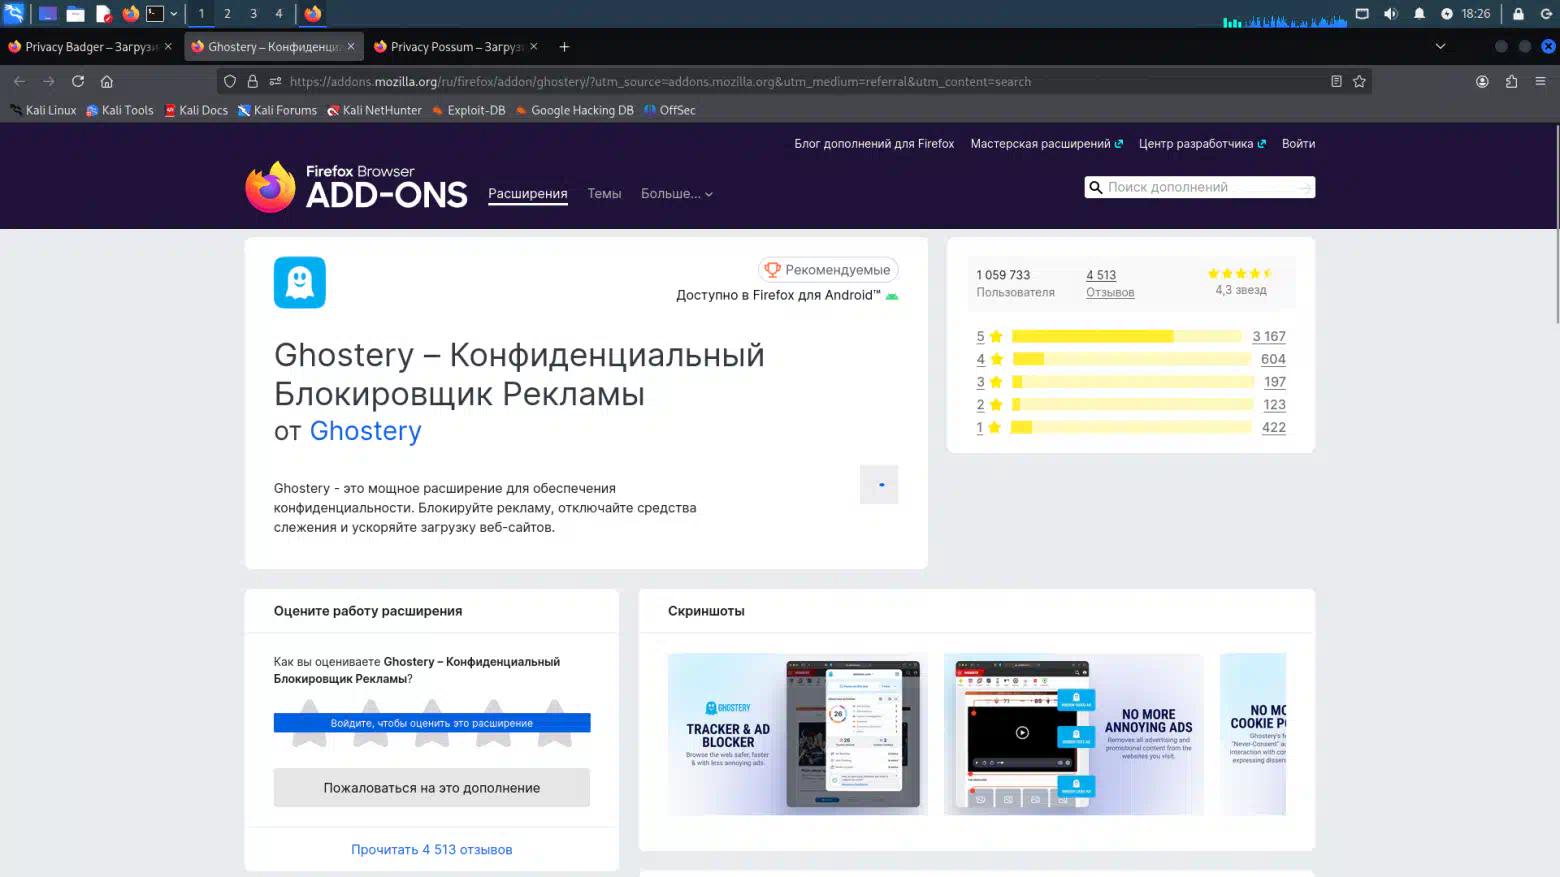The image size is (1560, 877).
Task: Click the site security padlock icon
Action: (x=253, y=82)
